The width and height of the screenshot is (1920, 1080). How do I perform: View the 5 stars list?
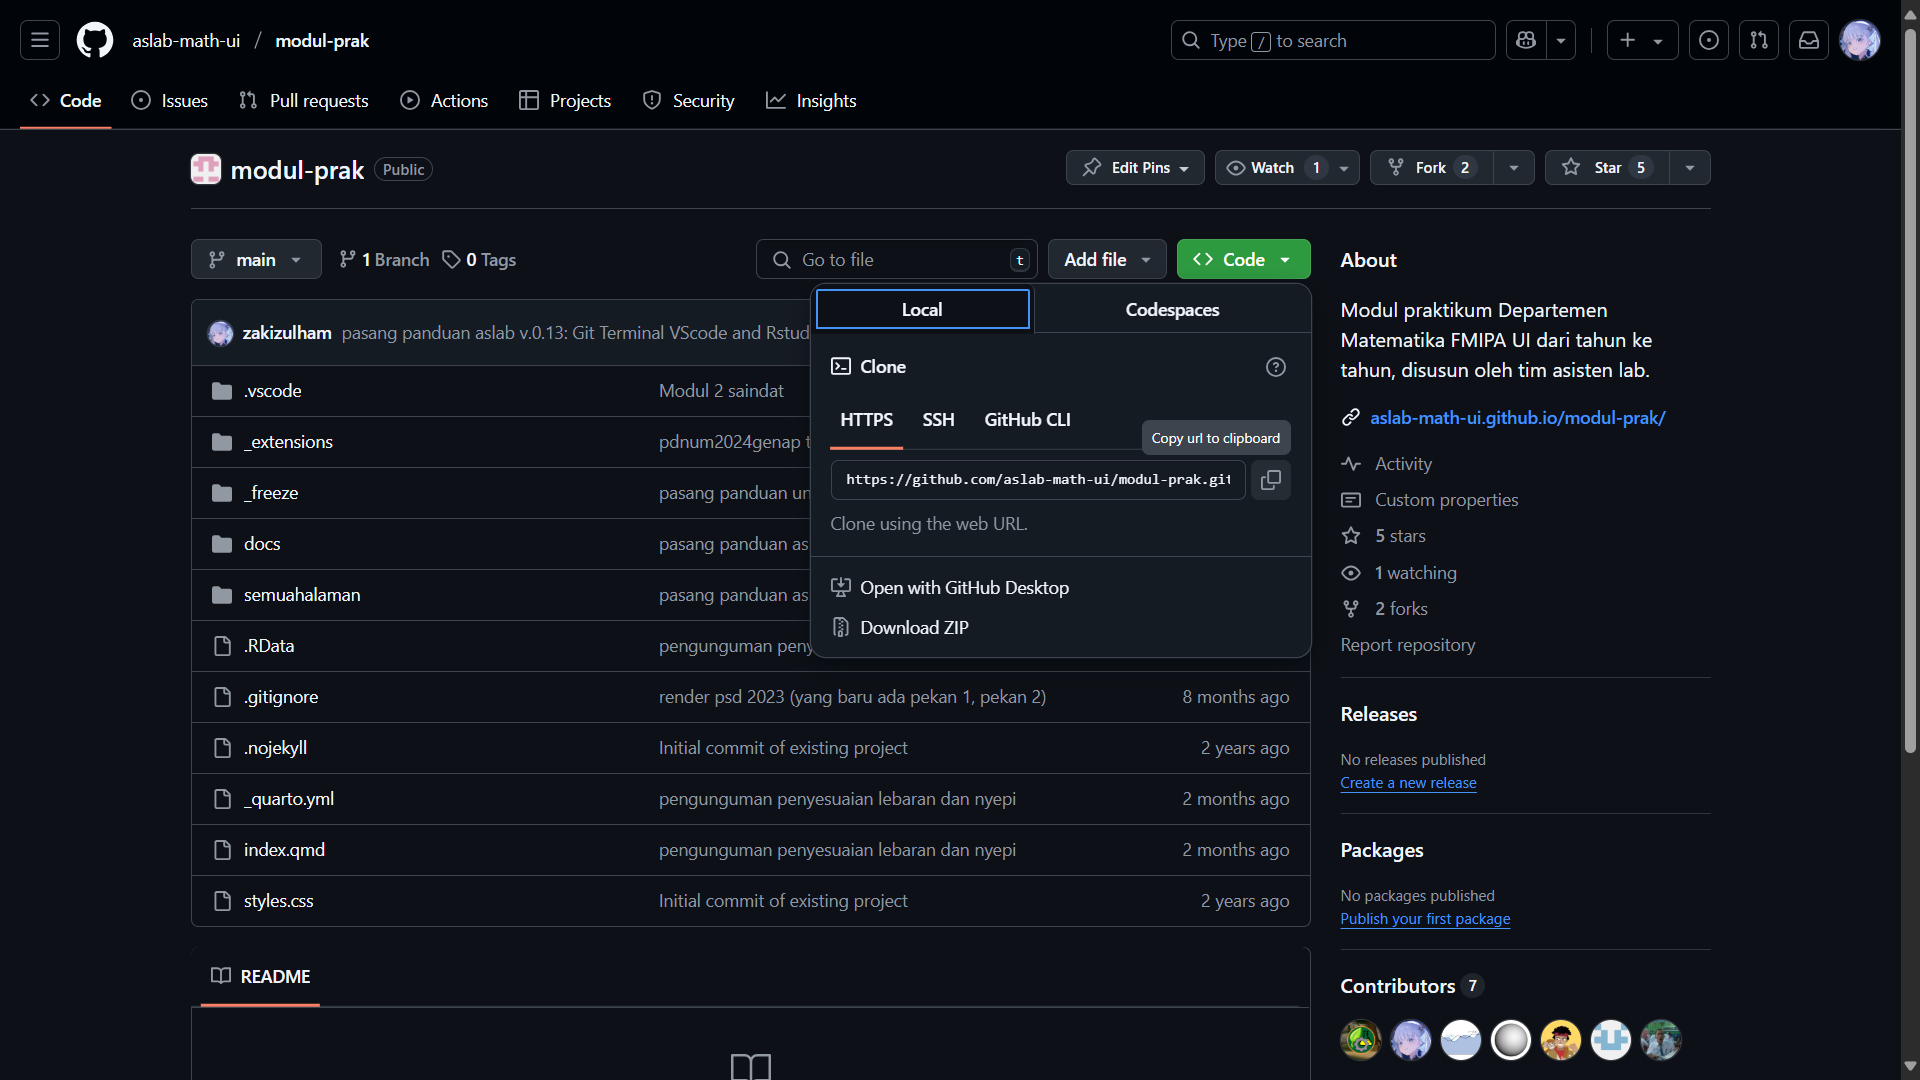[x=1400, y=536]
